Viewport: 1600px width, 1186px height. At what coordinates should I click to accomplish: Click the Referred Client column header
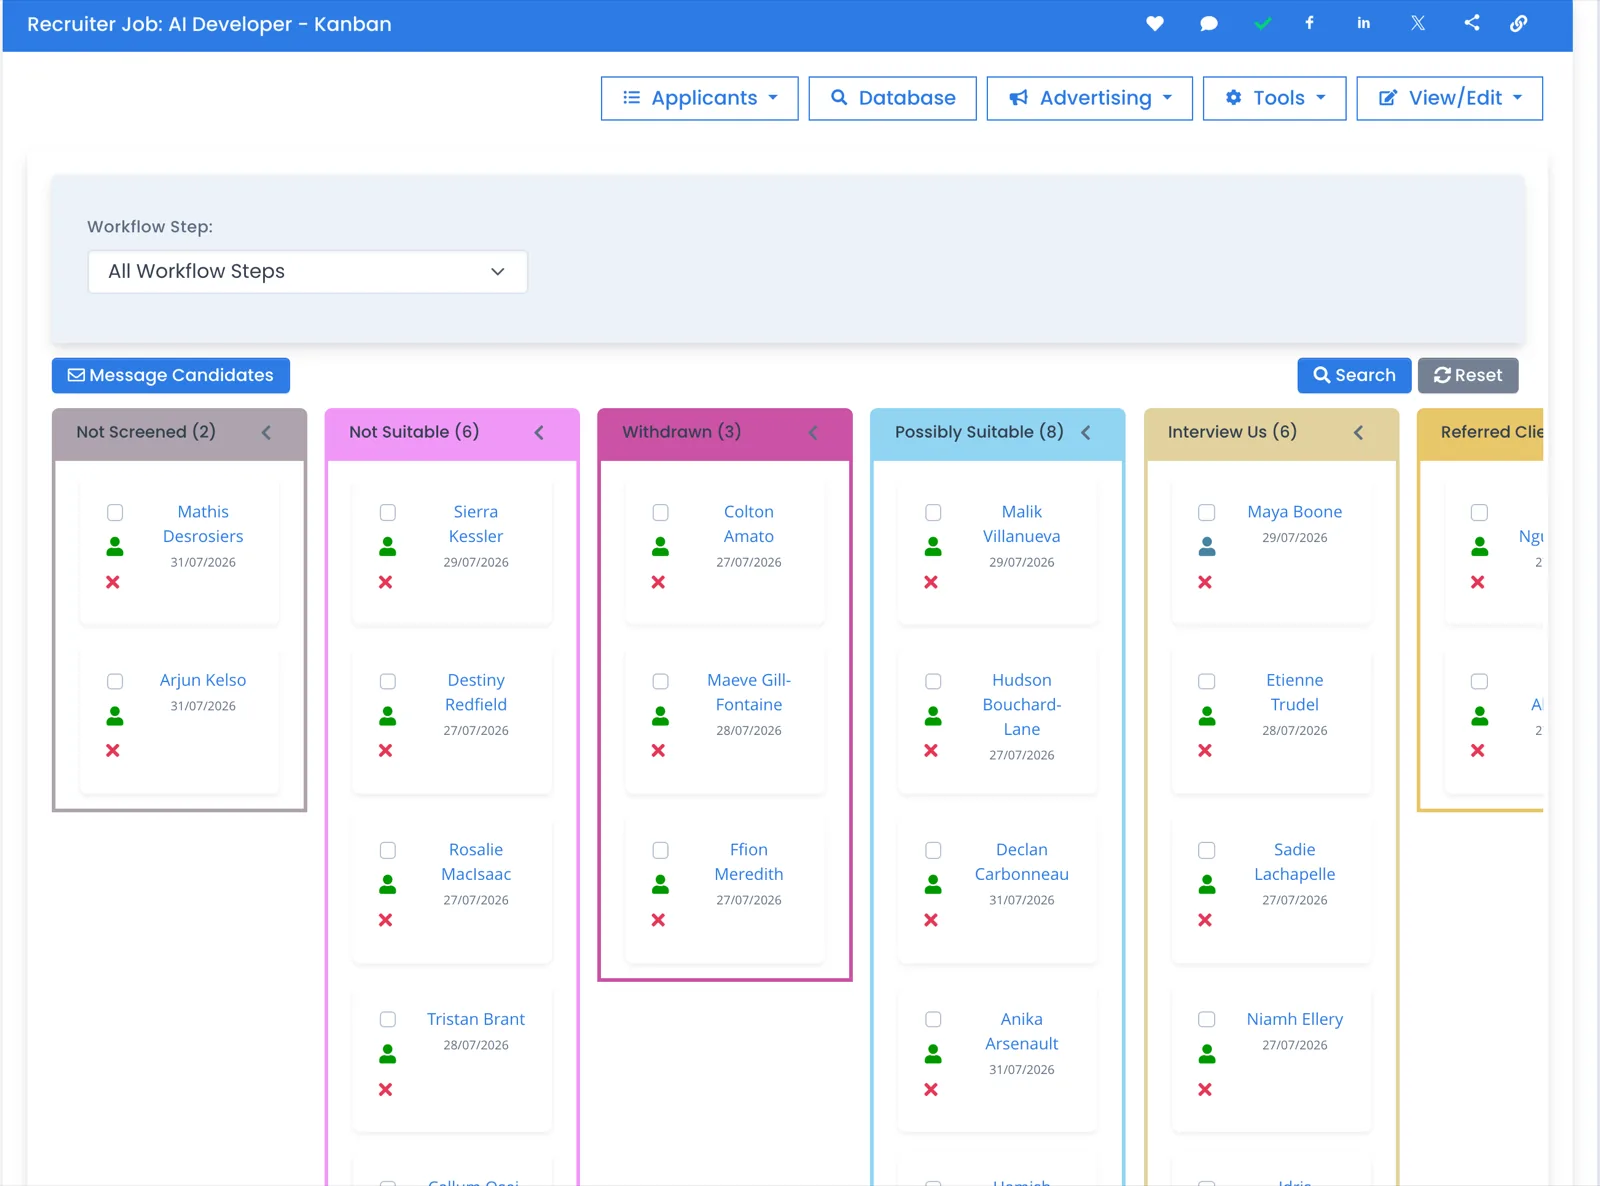pos(1481,432)
